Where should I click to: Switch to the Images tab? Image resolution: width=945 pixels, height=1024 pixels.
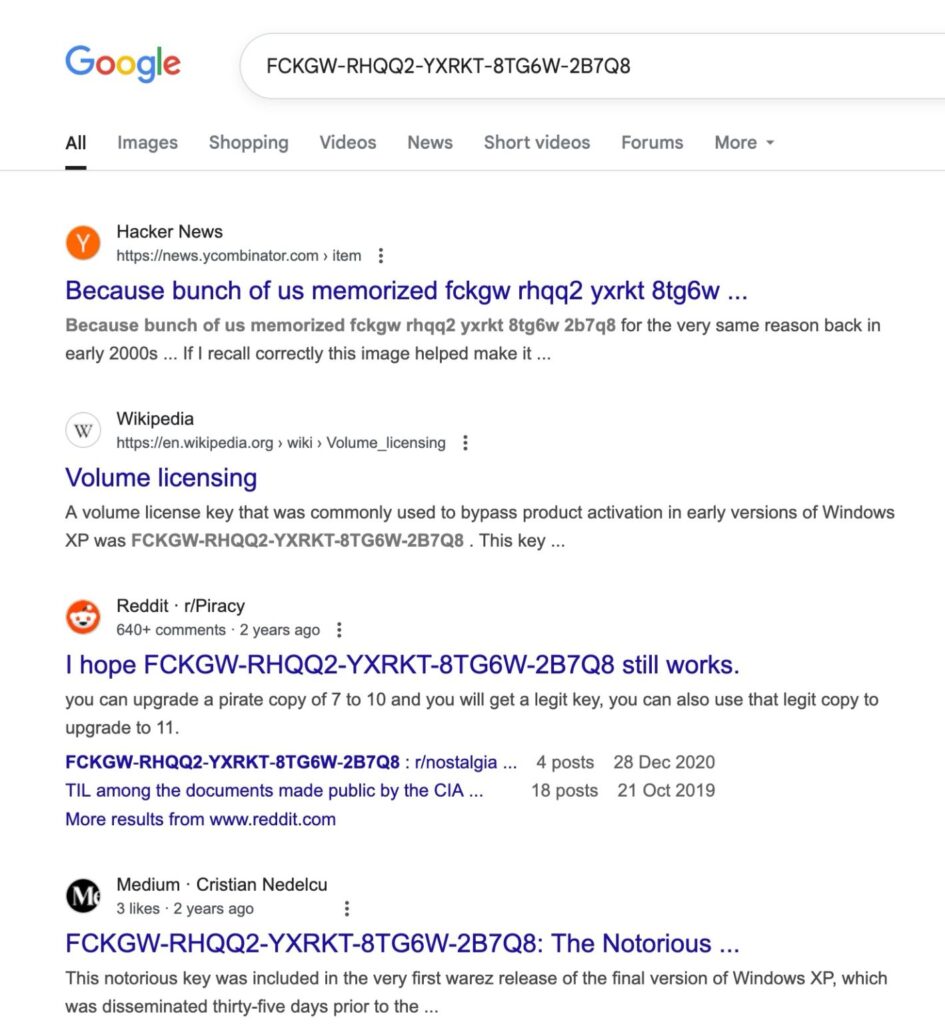coord(147,143)
